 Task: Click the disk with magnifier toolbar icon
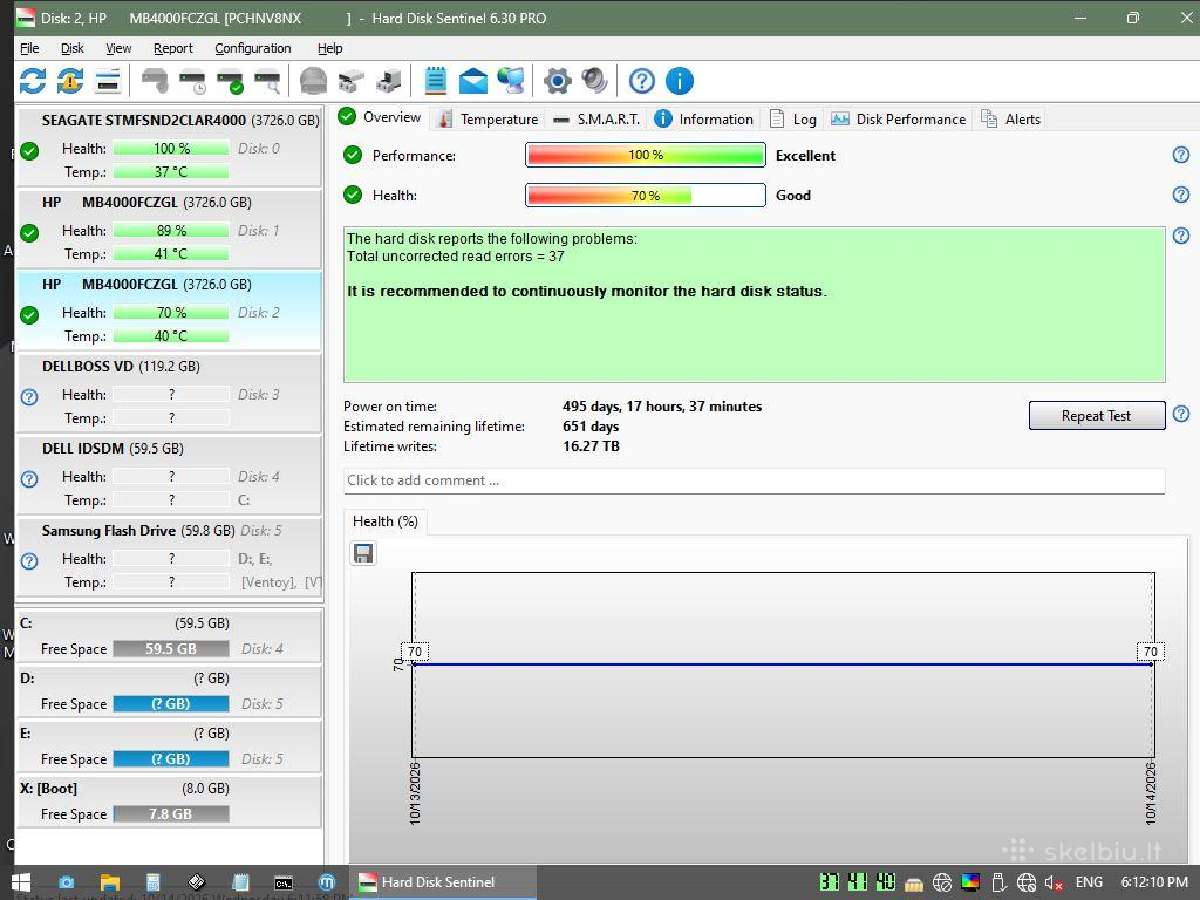(x=267, y=81)
